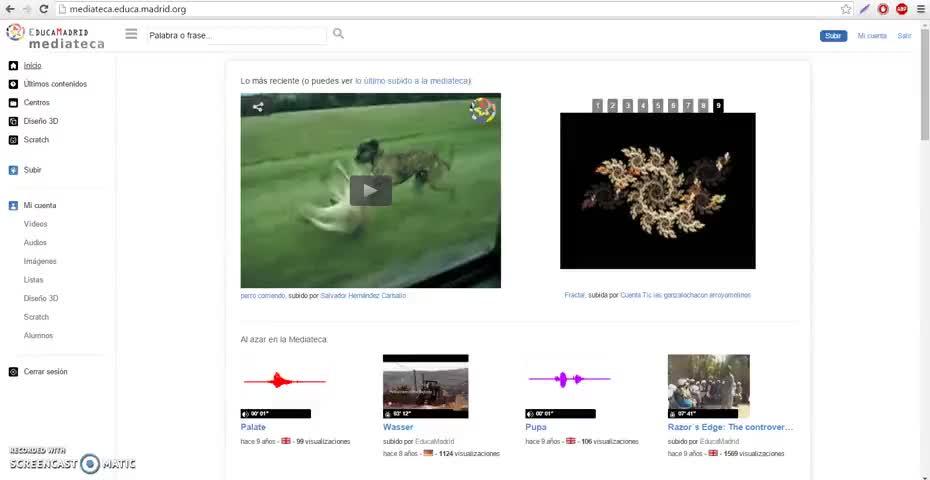Open the Wasser title link

398,427
